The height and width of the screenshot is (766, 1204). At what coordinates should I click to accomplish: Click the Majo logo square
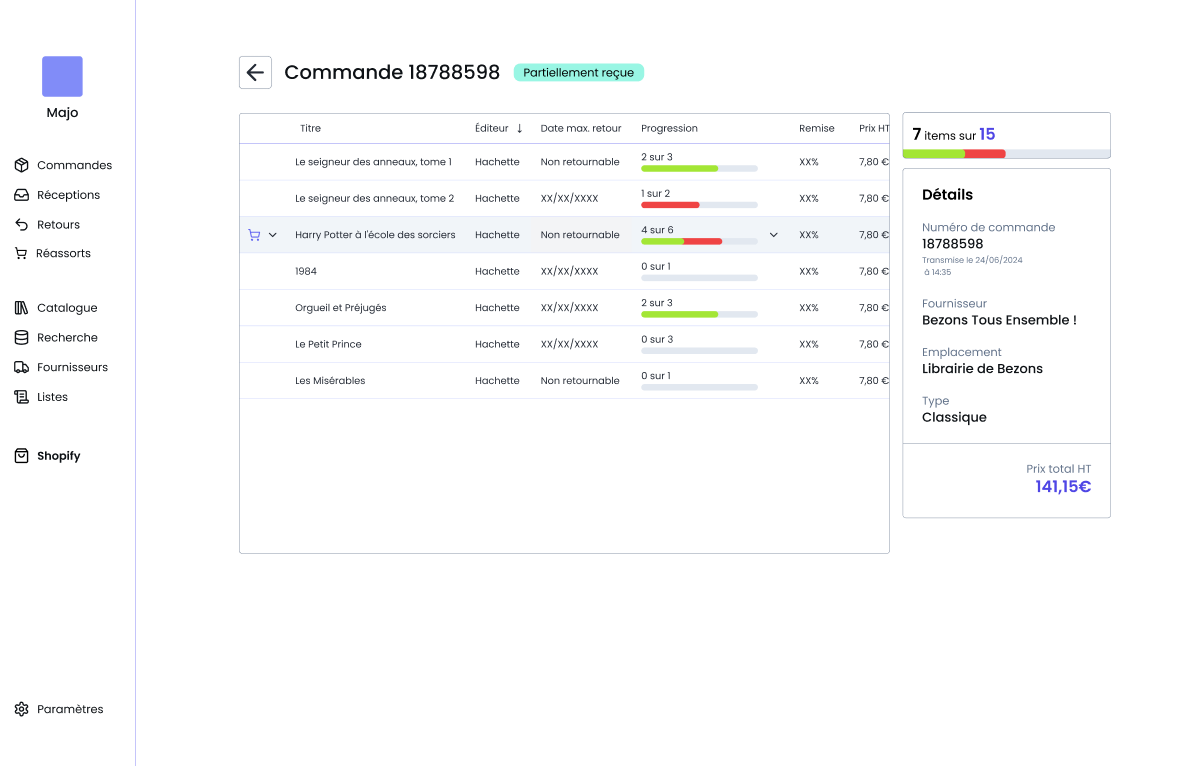[x=62, y=77]
